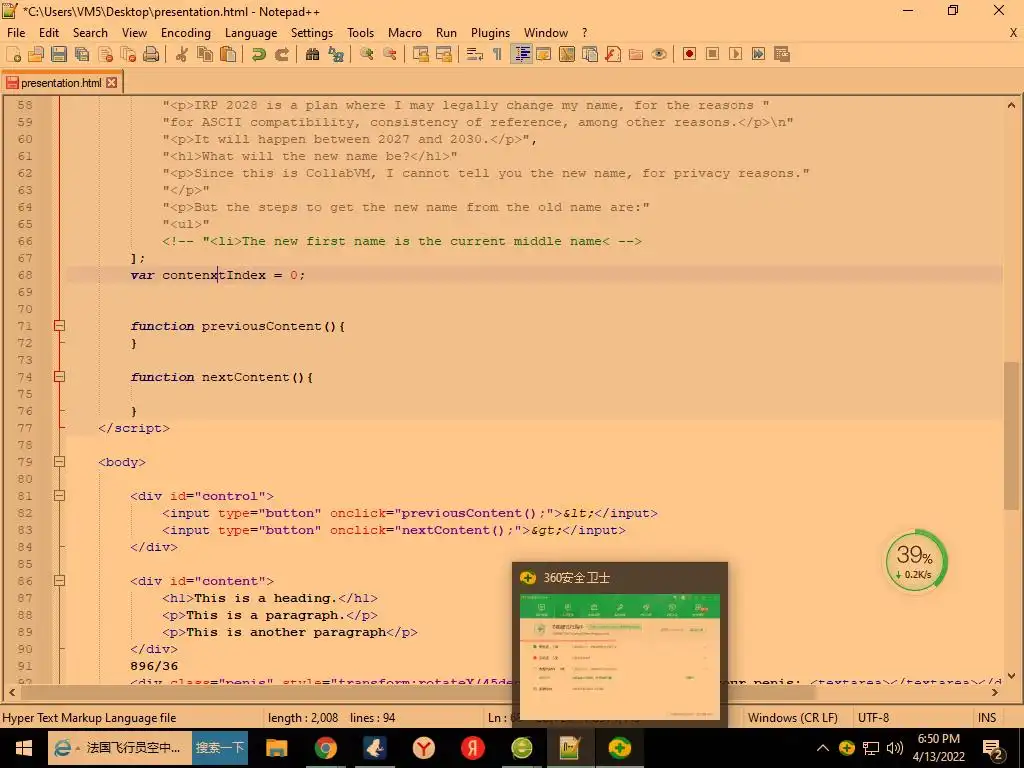Stop macro recording button
The height and width of the screenshot is (768, 1024).
(x=712, y=54)
